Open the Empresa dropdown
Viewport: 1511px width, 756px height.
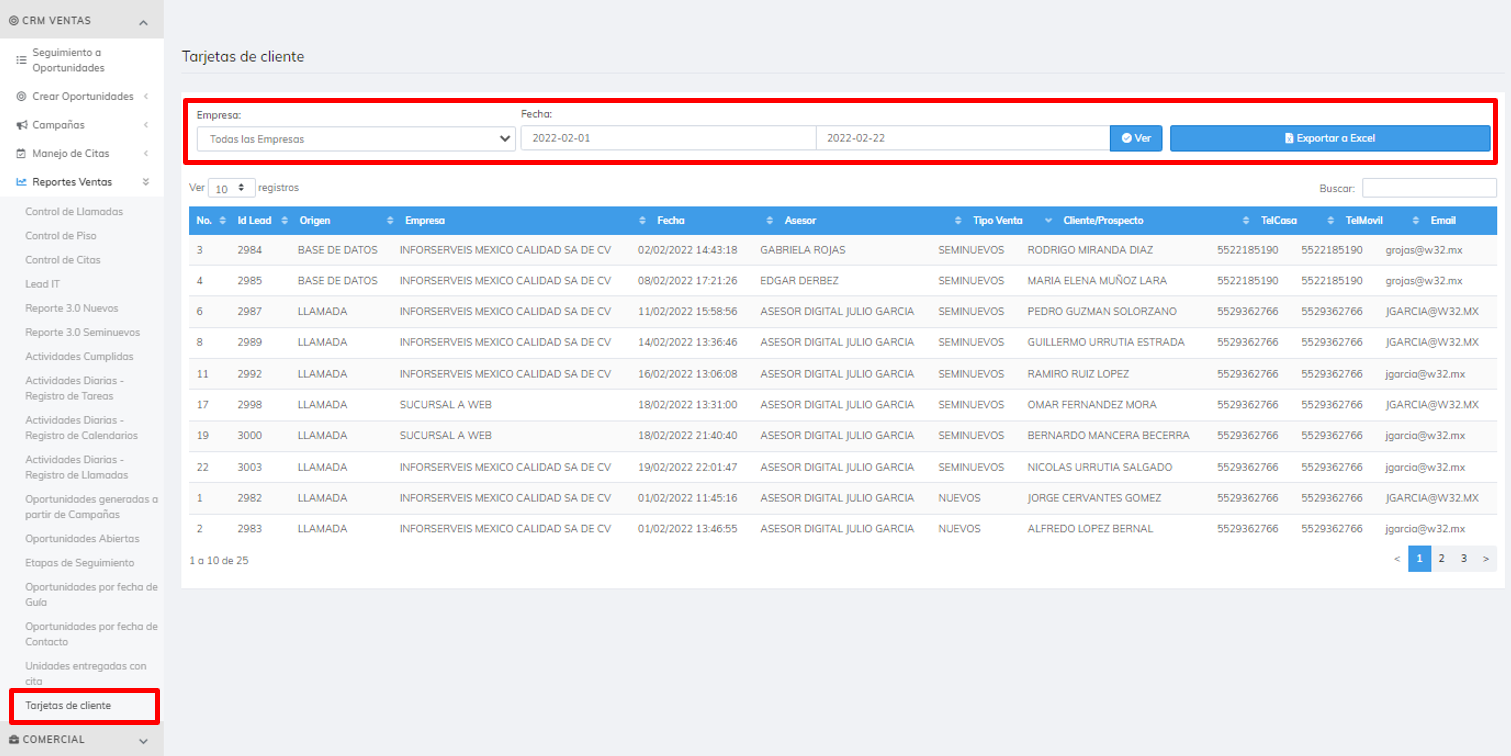(x=356, y=139)
